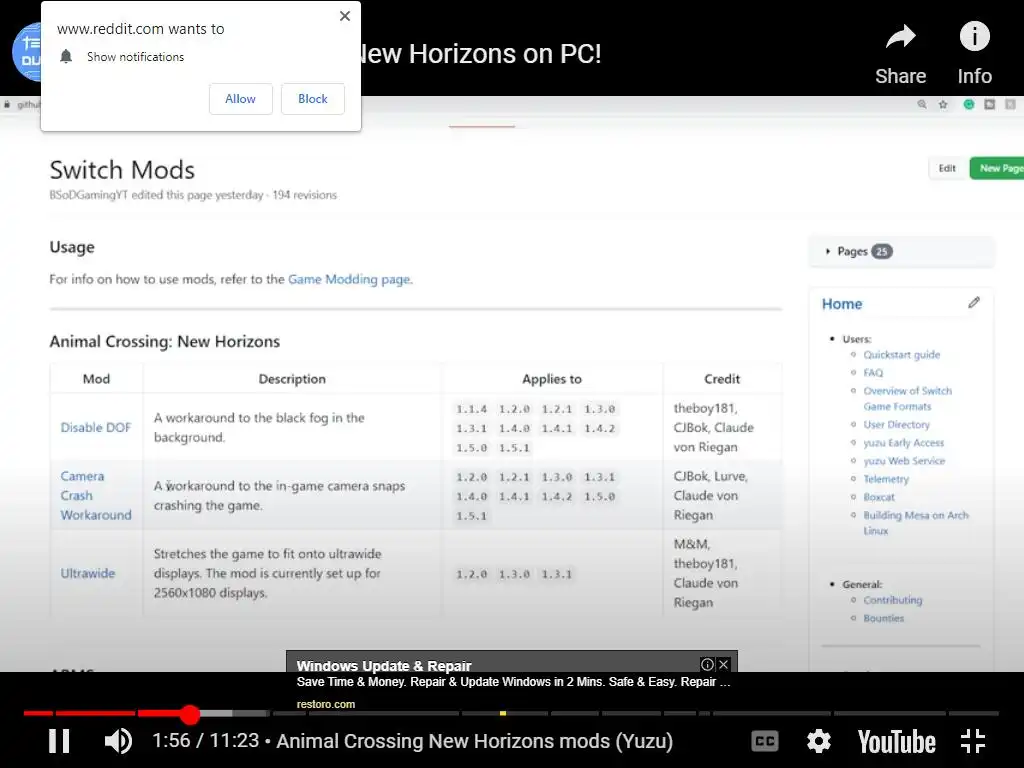This screenshot has width=1024, height=768.
Task: Click the bookmark star icon in browser
Action: (943, 104)
